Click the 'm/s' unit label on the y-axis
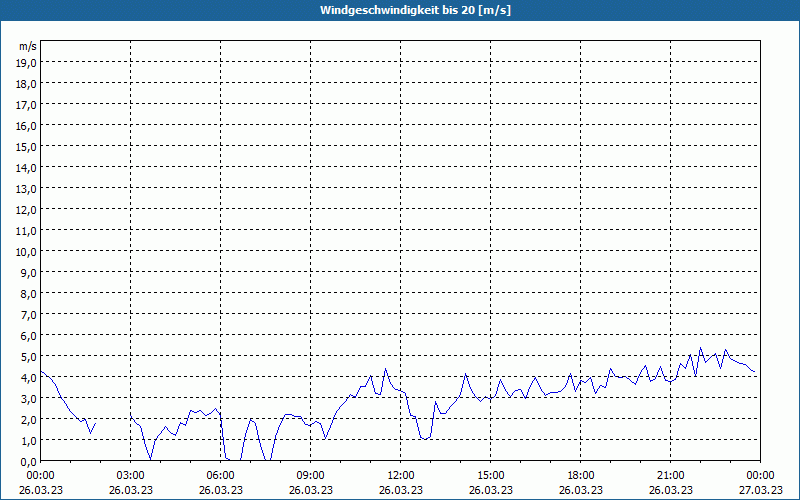This screenshot has height=500, width=800. click(28, 46)
